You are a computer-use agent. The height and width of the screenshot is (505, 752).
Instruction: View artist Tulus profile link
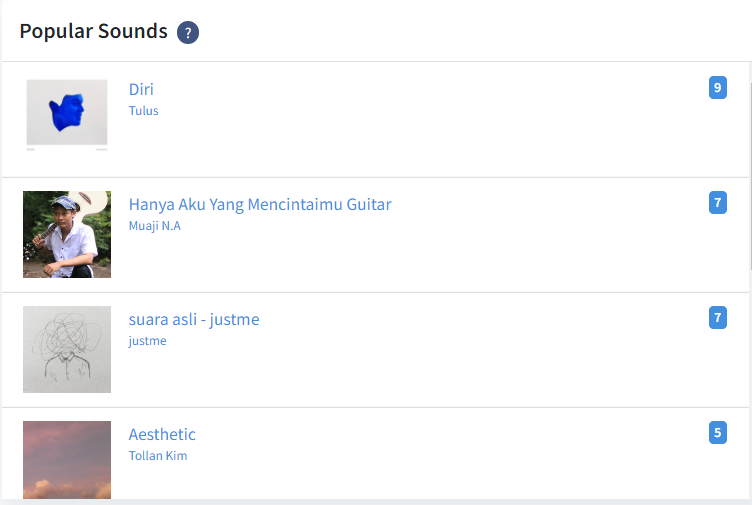(x=144, y=111)
